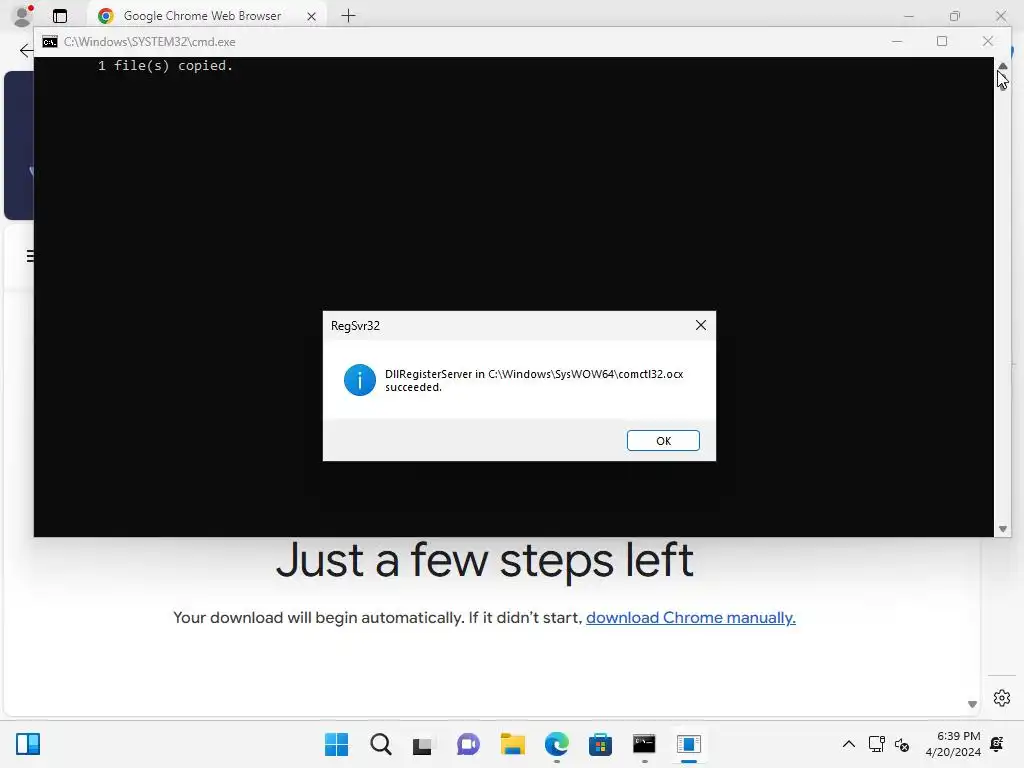Viewport: 1024px width, 768px height.
Task: Click the 'Just a few steps left' heading
Action: pos(485,560)
